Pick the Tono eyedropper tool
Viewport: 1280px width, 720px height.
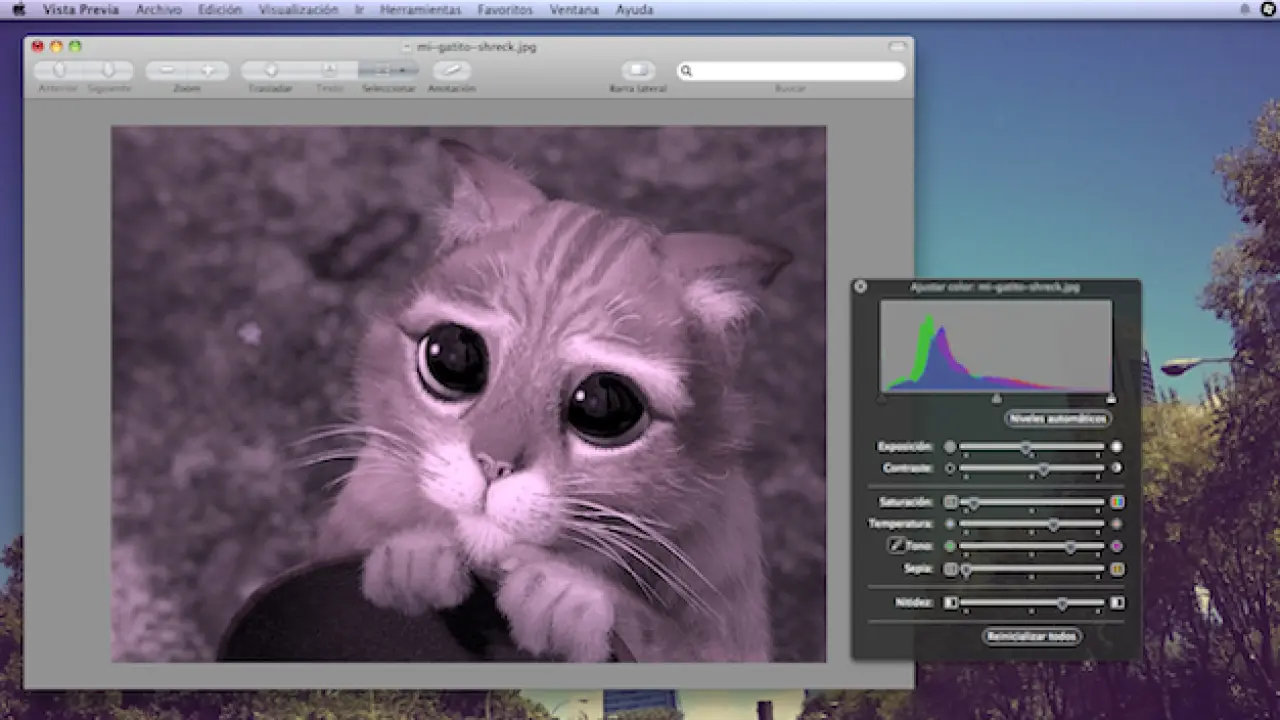coord(896,546)
